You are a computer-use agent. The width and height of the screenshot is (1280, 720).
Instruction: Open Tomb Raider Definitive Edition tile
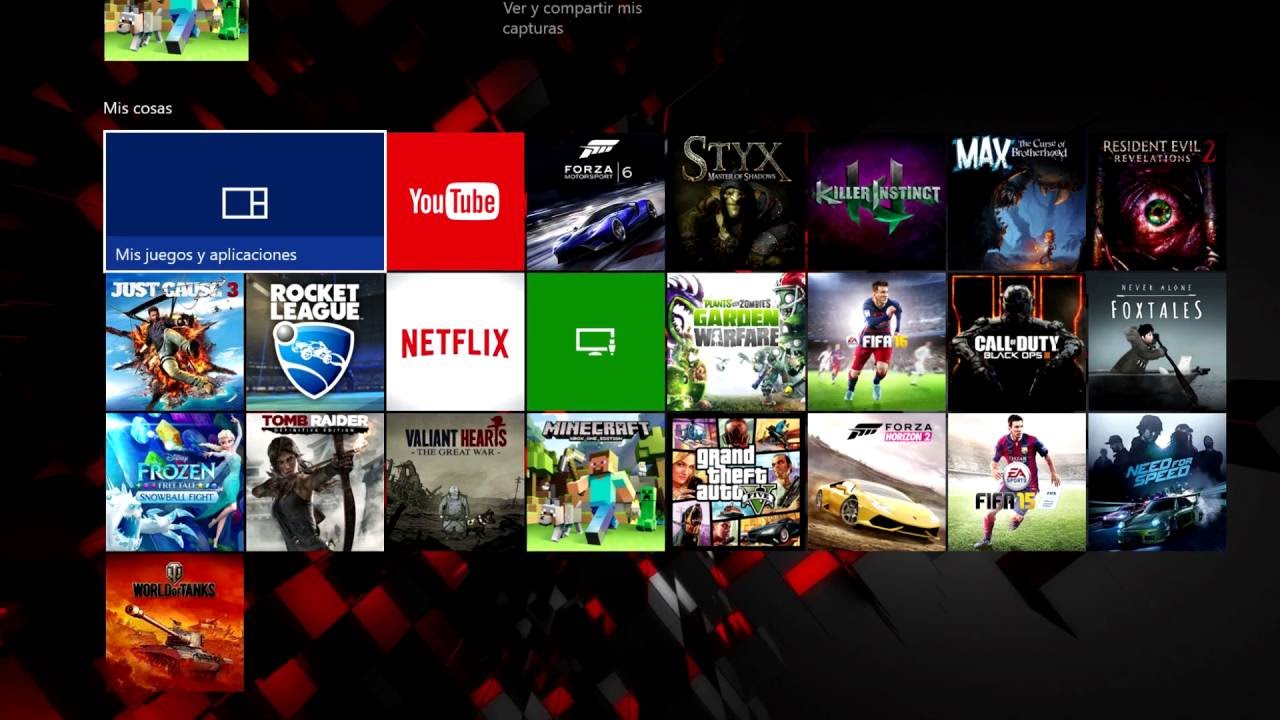tap(315, 482)
